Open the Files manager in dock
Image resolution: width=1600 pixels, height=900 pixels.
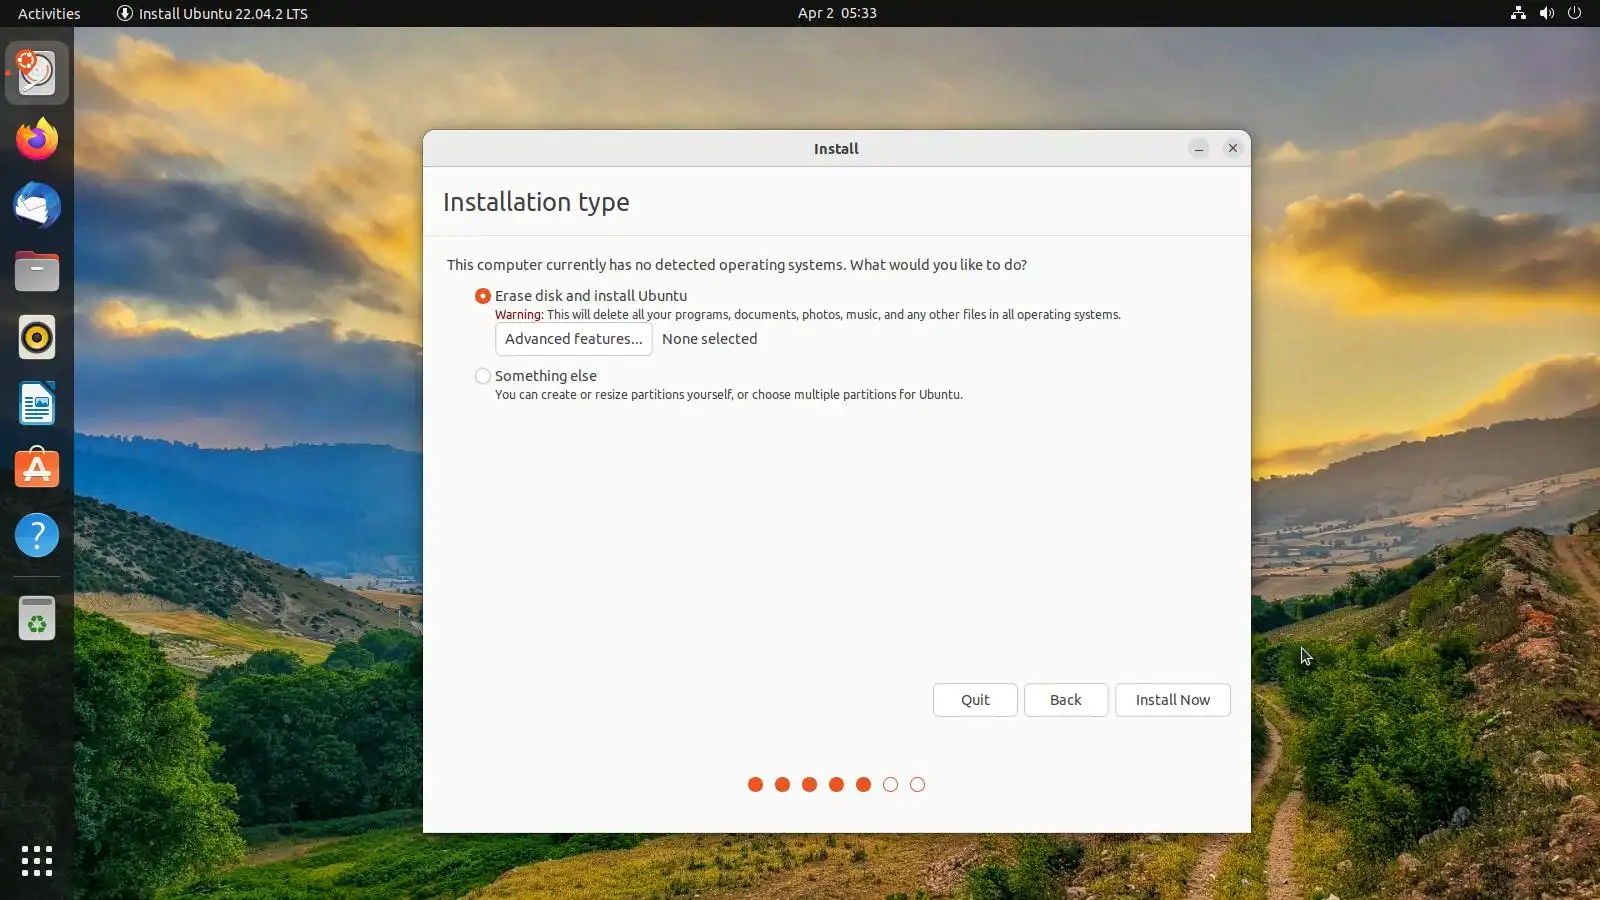tap(37, 271)
